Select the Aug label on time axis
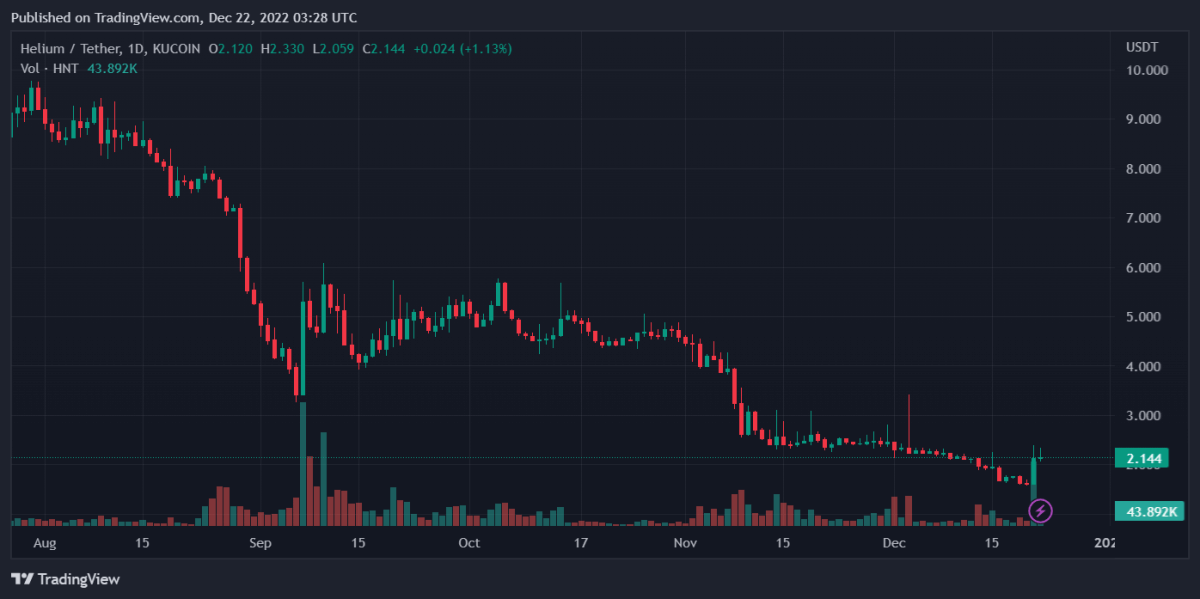This screenshot has height=599, width=1200. 45,543
